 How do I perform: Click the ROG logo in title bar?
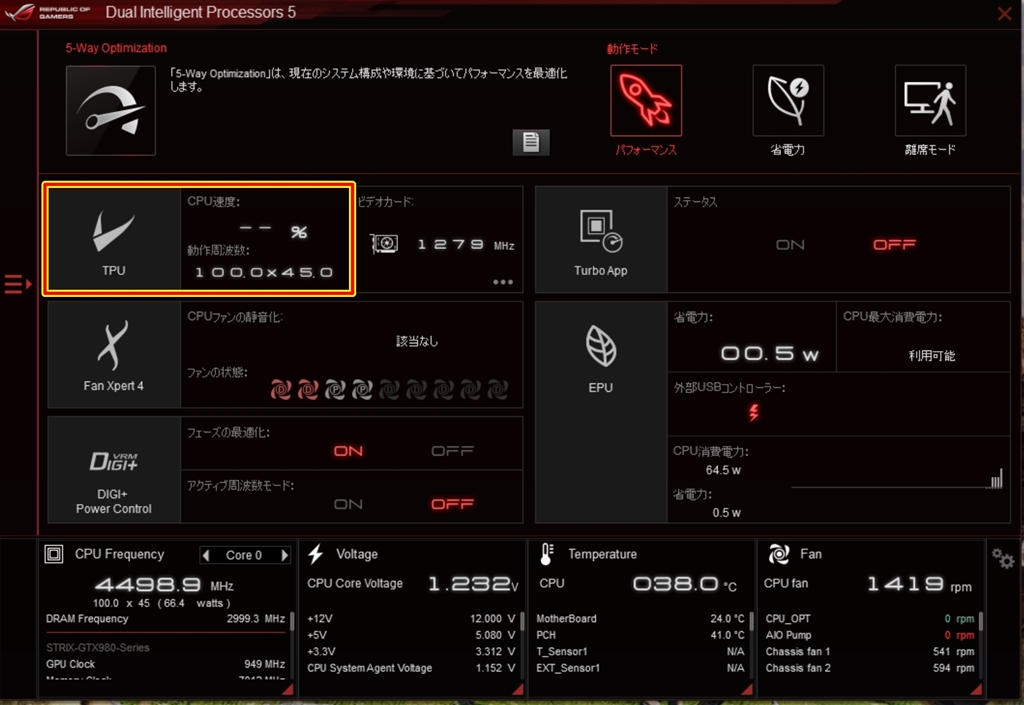point(20,12)
